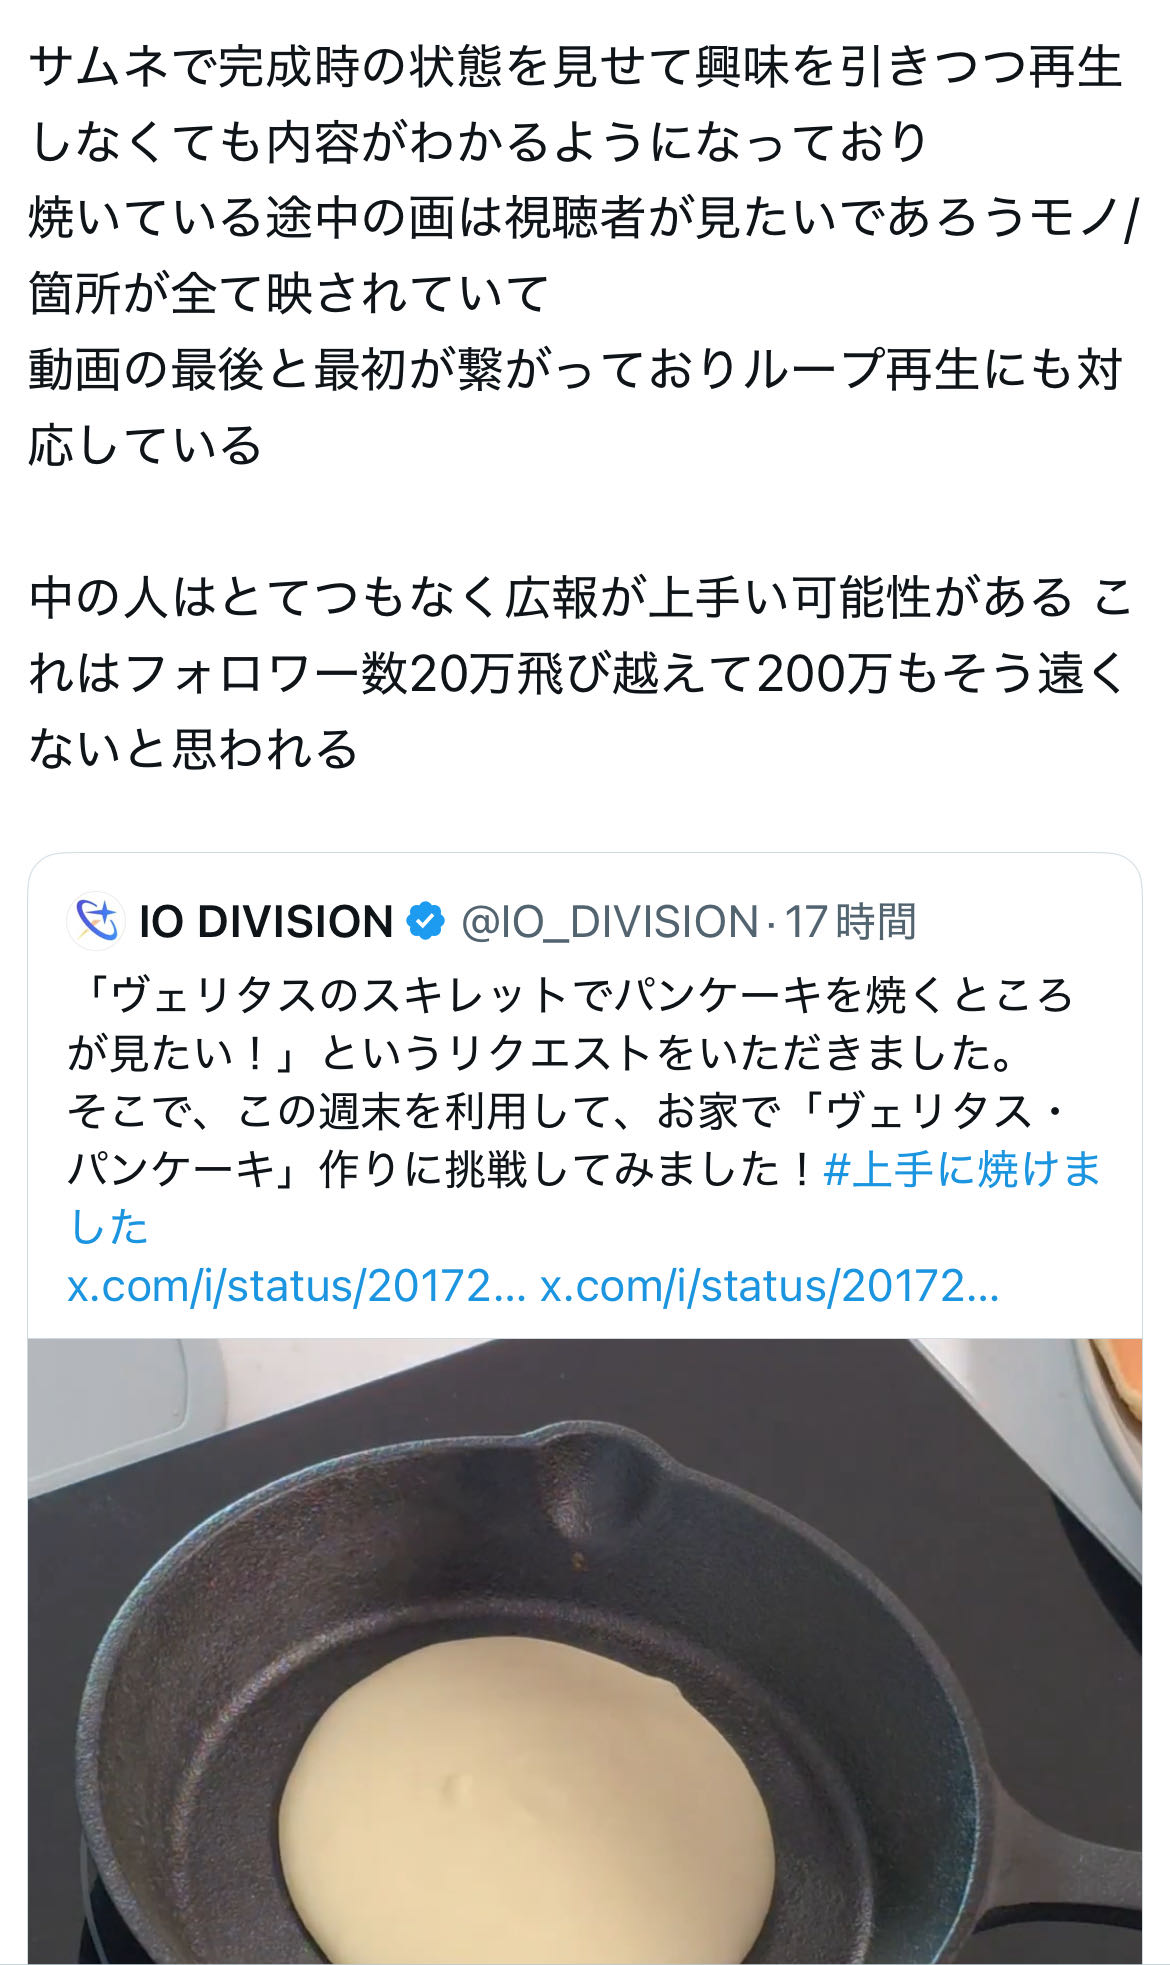Open the second x.com/i/status link
Image resolution: width=1170 pixels, height=1965 pixels.
[x=769, y=1286]
